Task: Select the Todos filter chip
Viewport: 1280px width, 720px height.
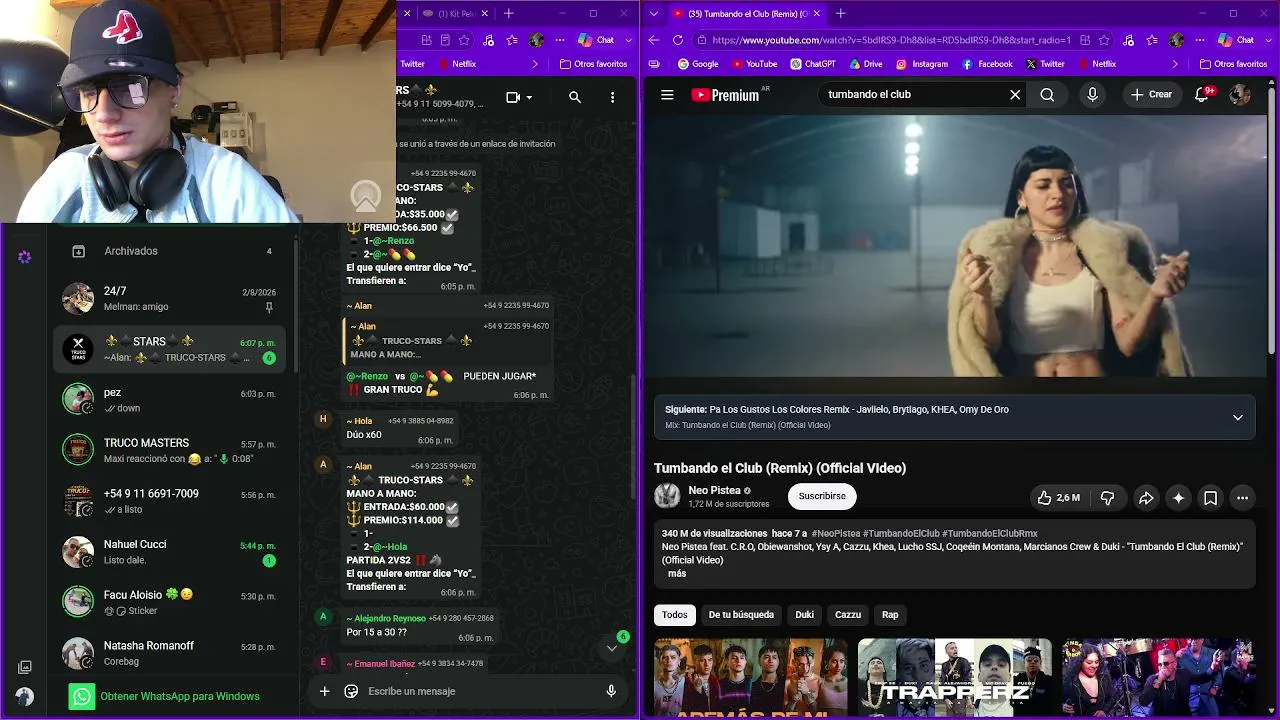Action: pos(675,615)
